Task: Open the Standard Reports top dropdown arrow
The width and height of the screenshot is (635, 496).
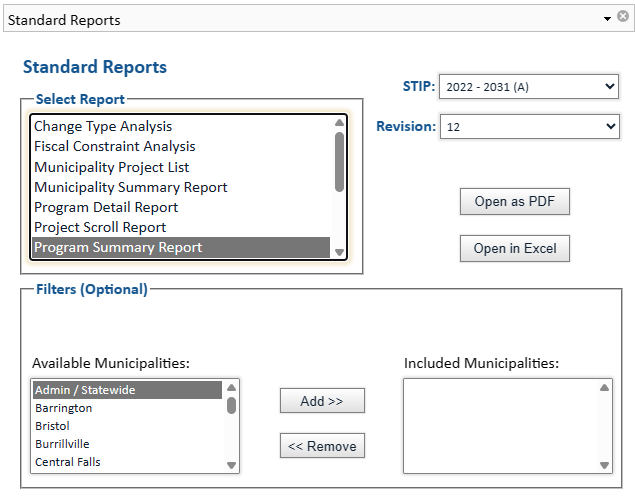Action: click(607, 19)
